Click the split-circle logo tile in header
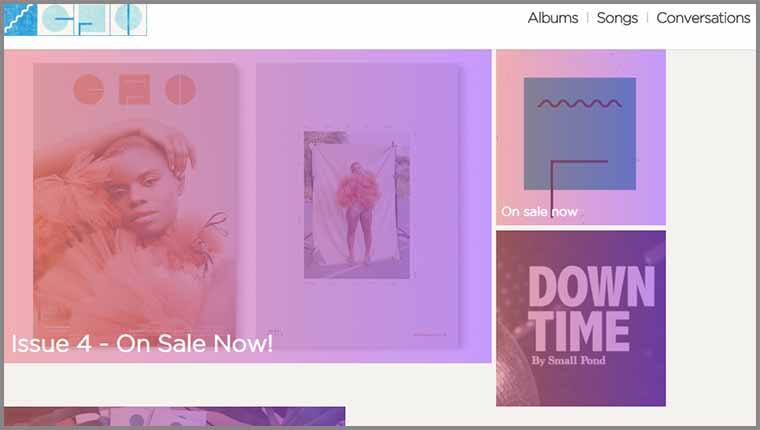The height and width of the screenshot is (430, 760). [x=128, y=19]
